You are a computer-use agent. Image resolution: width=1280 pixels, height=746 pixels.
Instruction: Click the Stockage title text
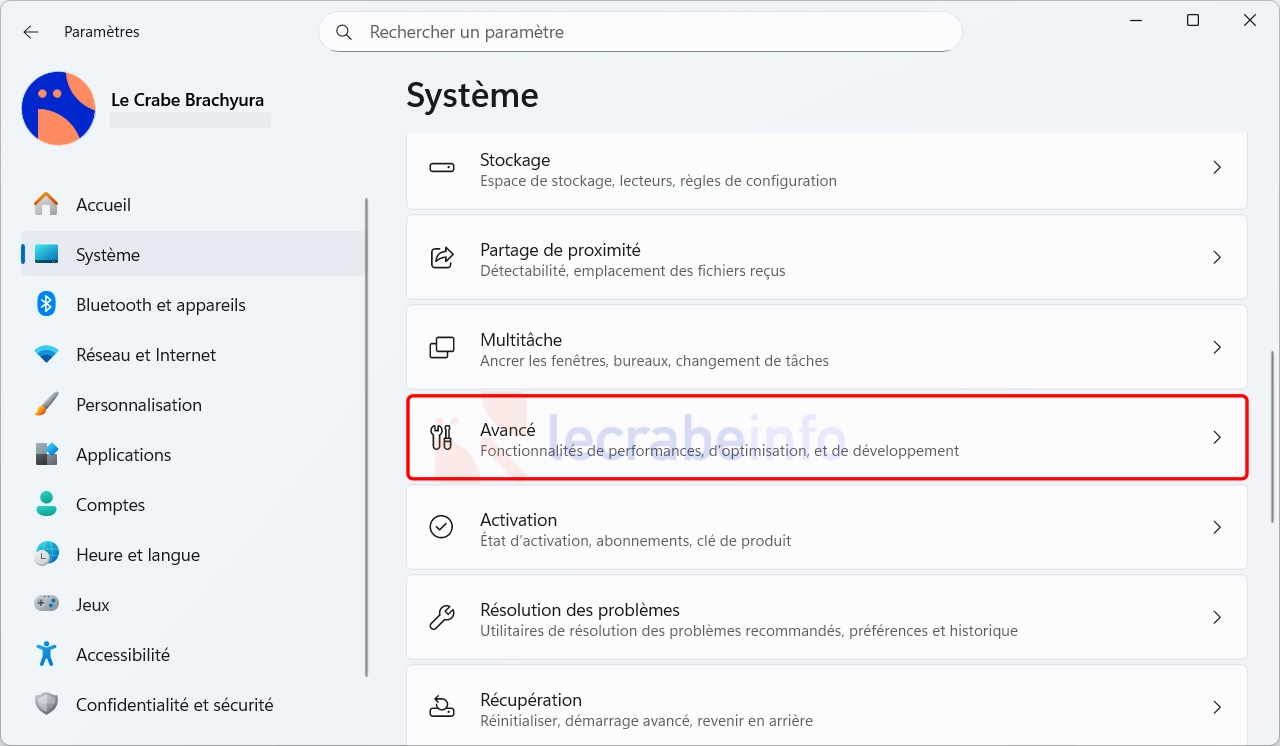coord(515,160)
